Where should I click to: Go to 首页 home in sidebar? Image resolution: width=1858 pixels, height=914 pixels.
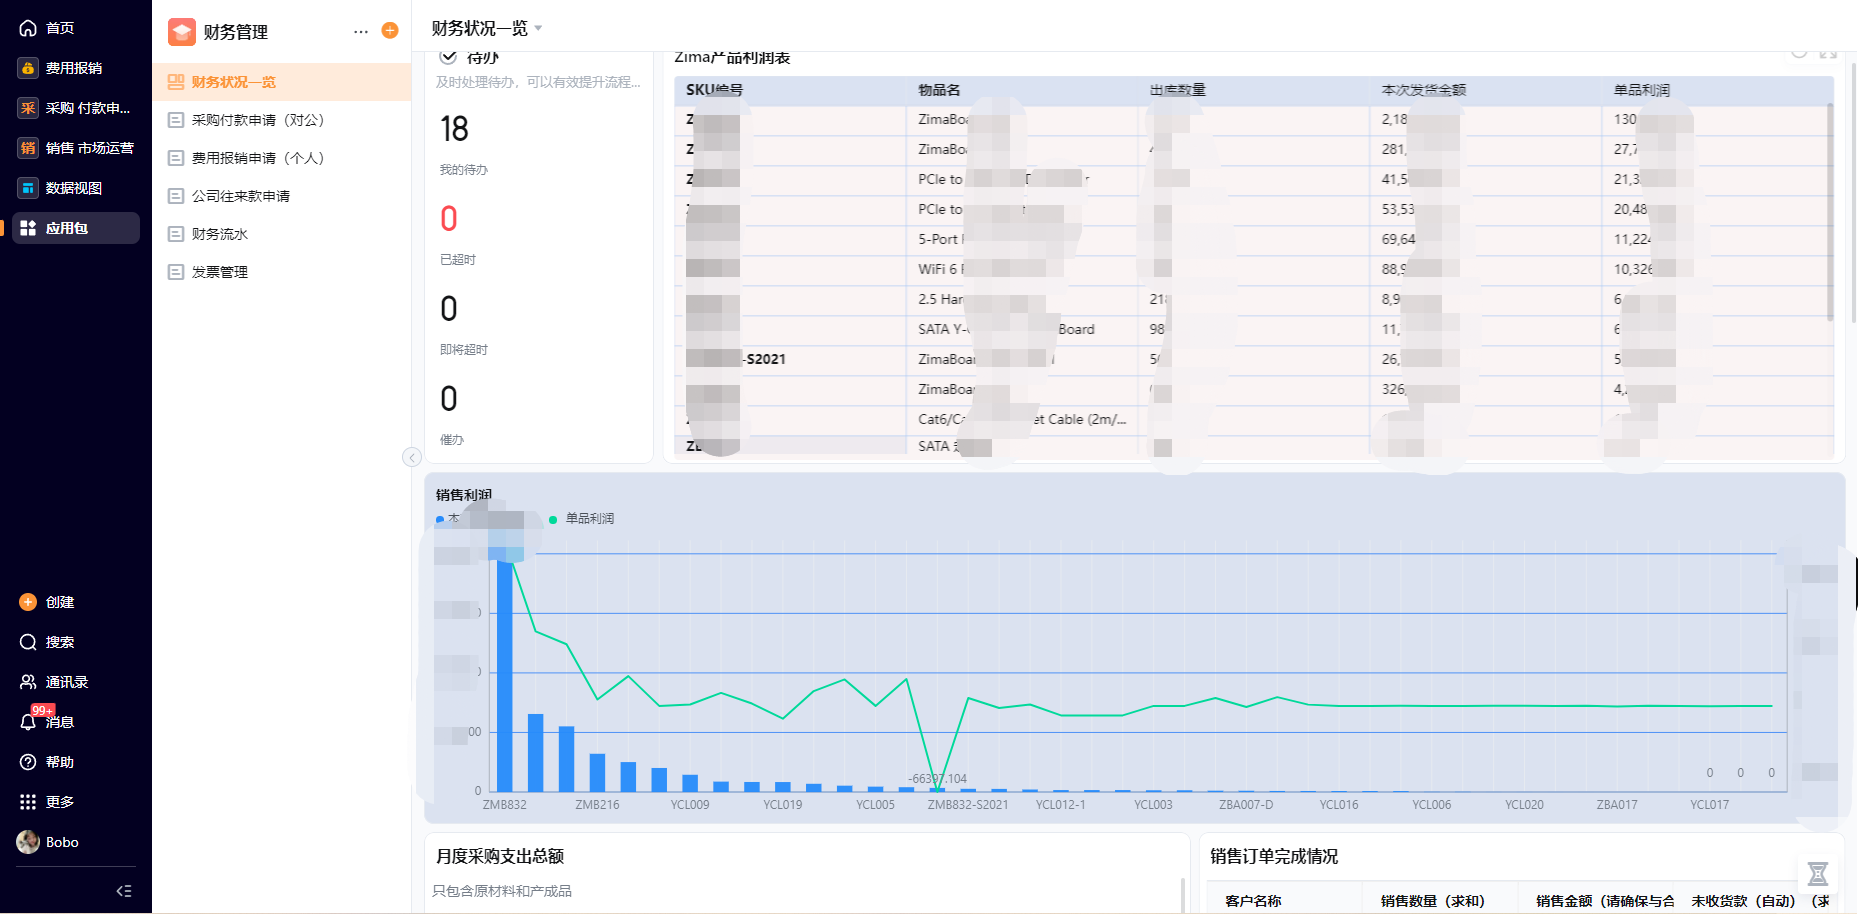pos(47,28)
